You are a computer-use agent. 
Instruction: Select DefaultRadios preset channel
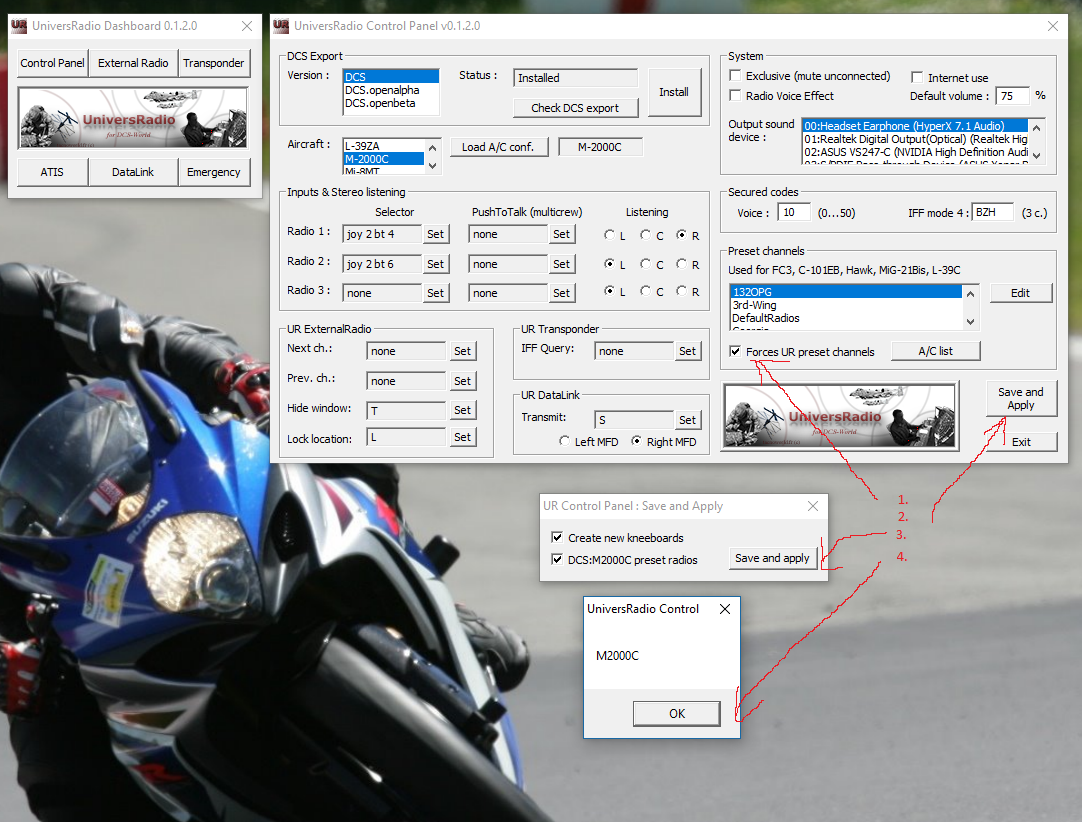(846, 318)
